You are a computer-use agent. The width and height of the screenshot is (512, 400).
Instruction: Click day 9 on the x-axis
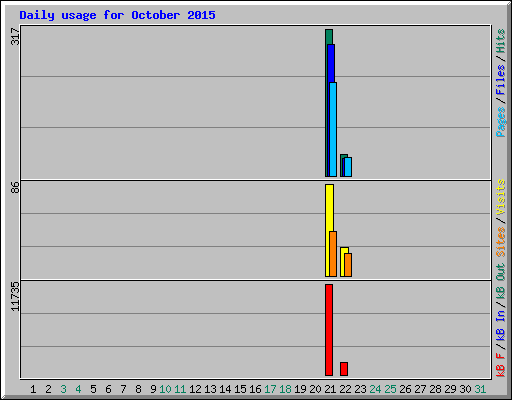(x=153, y=389)
